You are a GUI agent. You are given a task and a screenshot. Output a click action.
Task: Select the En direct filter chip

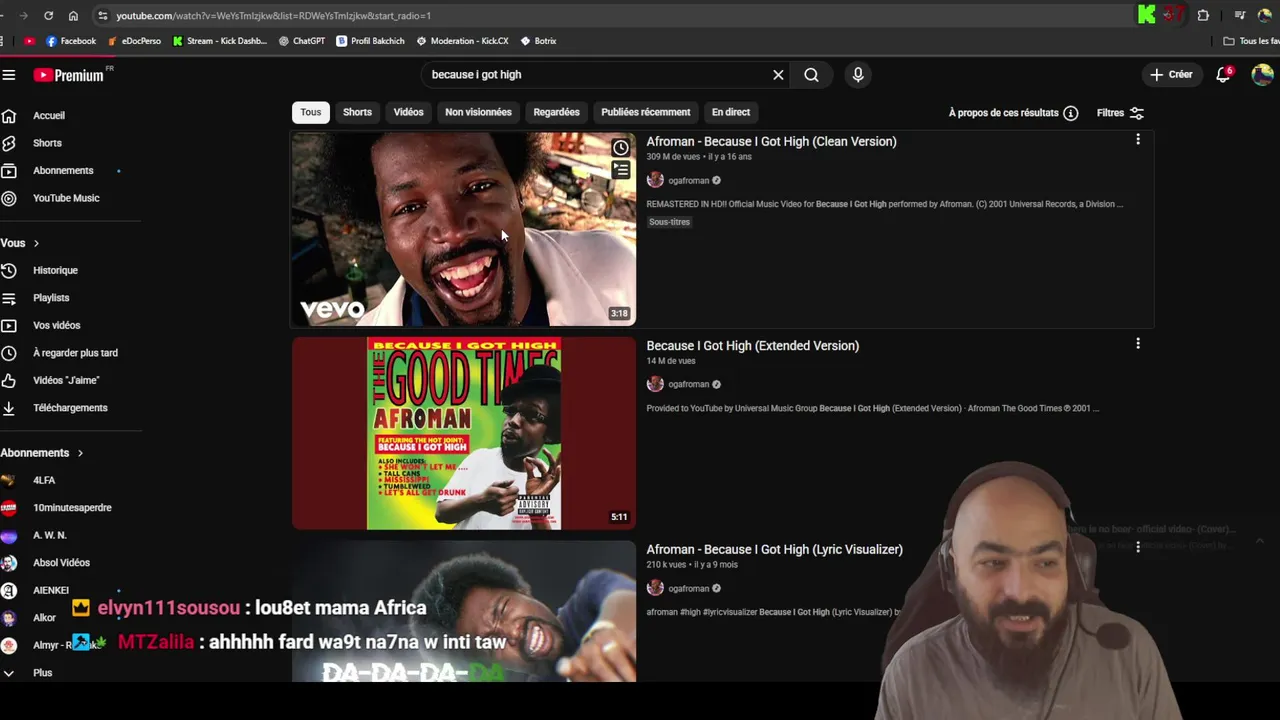tap(730, 112)
